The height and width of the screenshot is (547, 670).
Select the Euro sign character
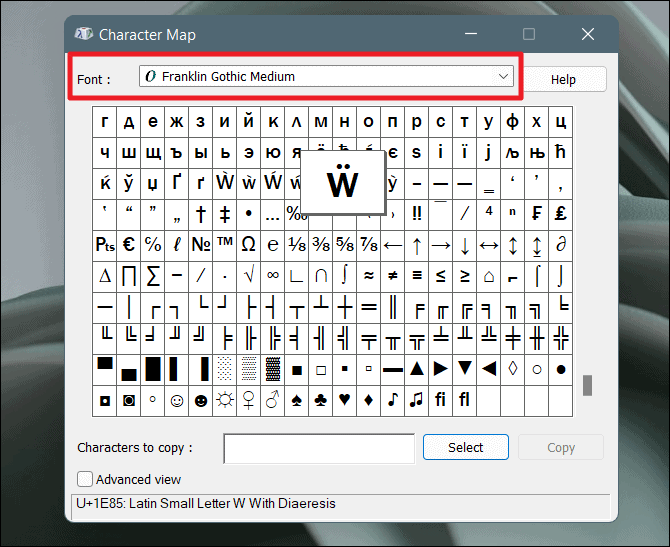tap(129, 245)
